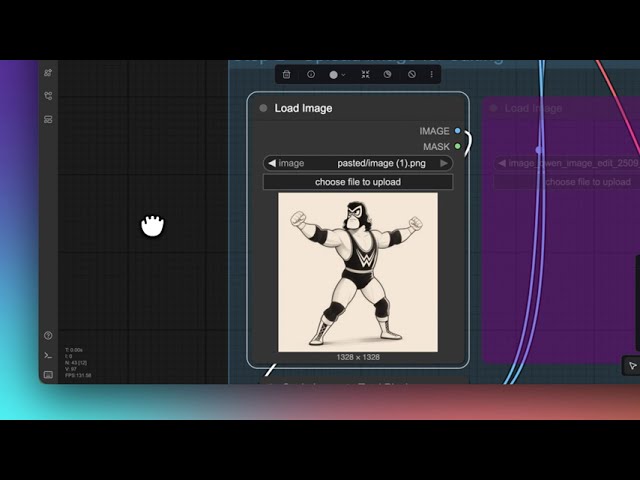640x480 pixels.
Task: Open more options three-dot menu
Action: [431, 74]
